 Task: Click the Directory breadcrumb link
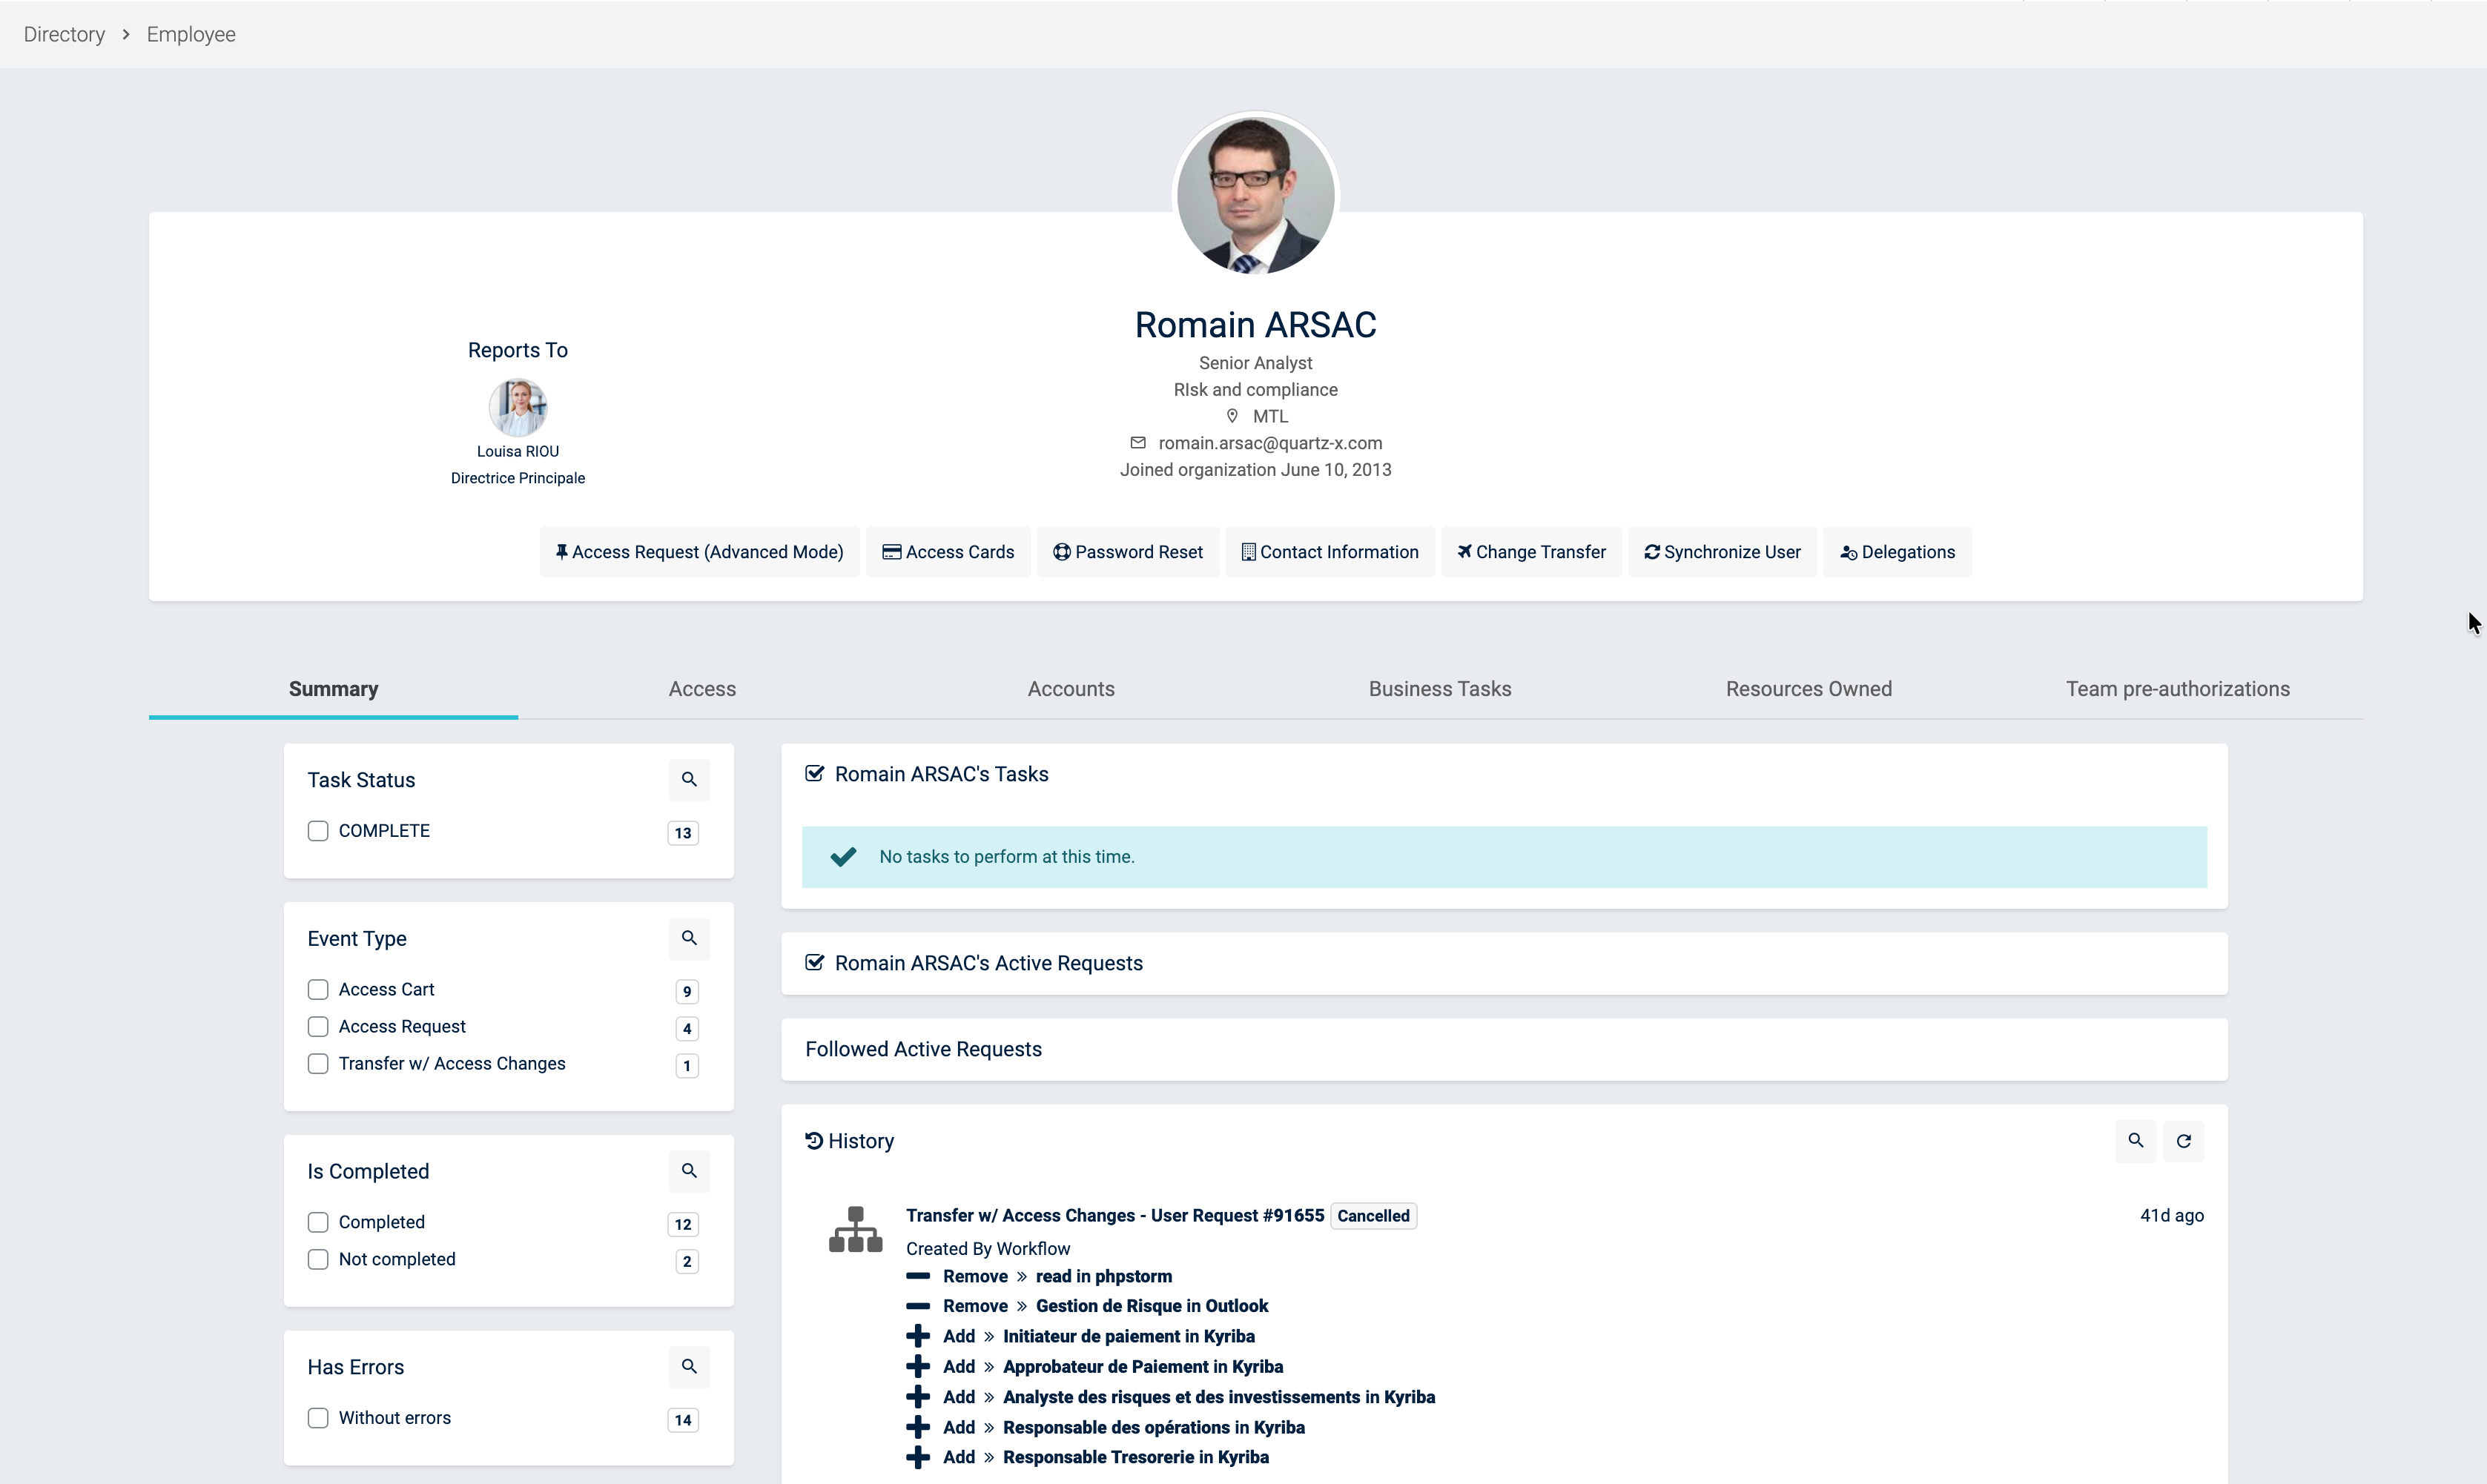coord(64,34)
